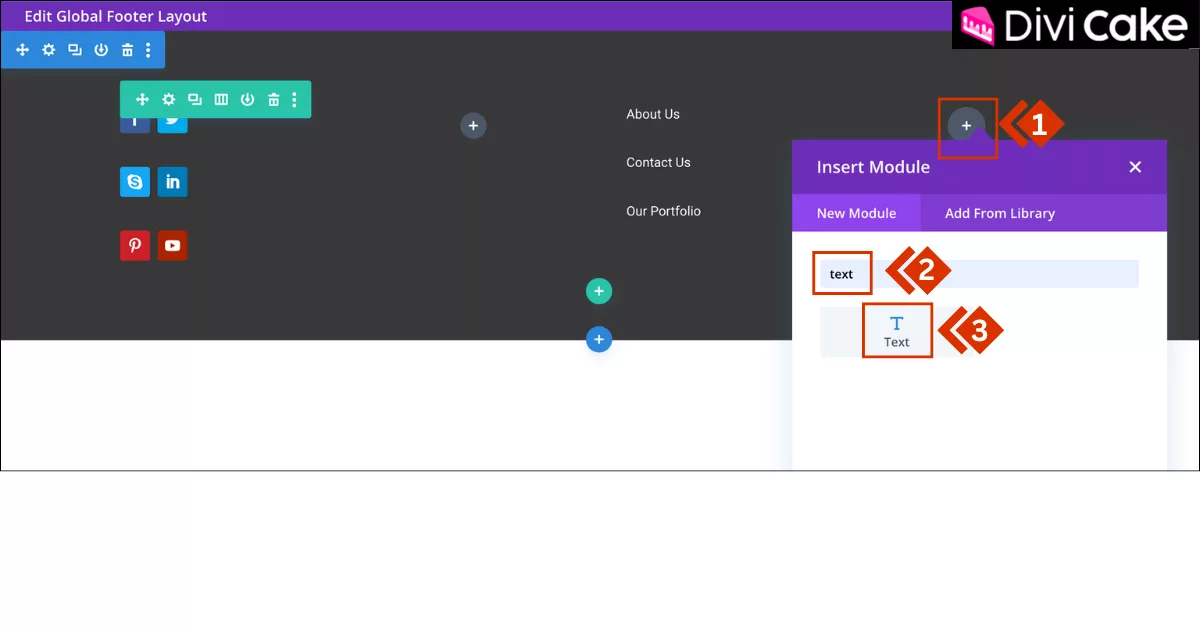1200x630 pixels.
Task: Duplicate the row from the green toolbar
Action: tap(195, 99)
